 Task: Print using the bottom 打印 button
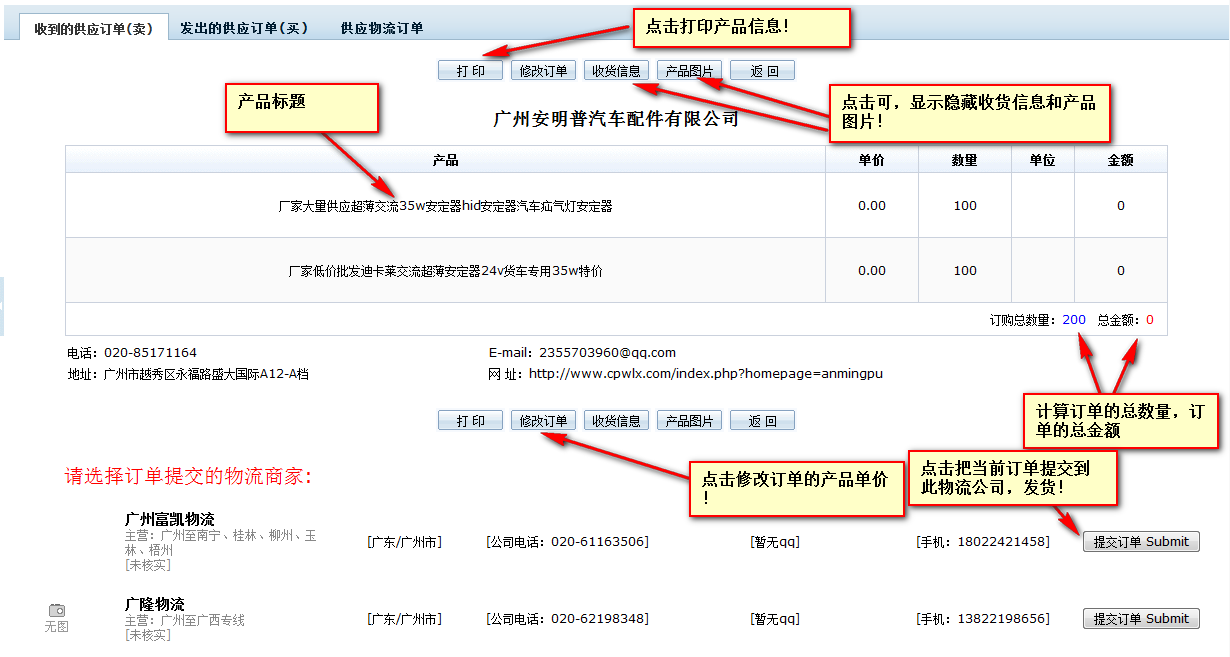[470, 421]
